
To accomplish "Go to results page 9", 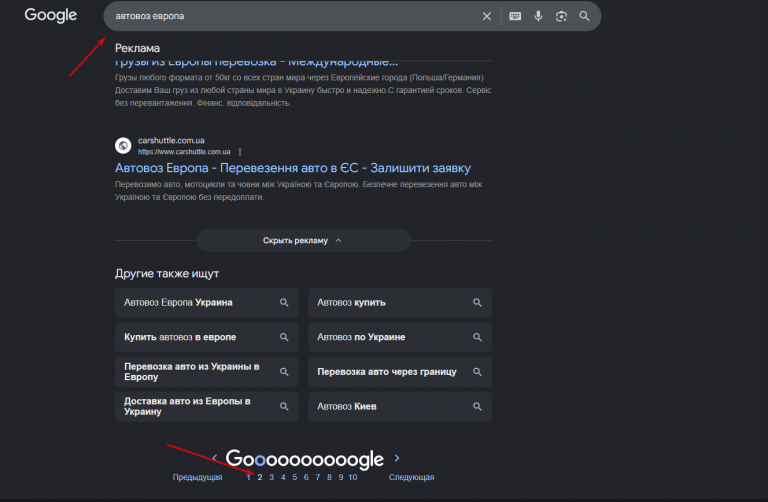I will click(x=341, y=477).
